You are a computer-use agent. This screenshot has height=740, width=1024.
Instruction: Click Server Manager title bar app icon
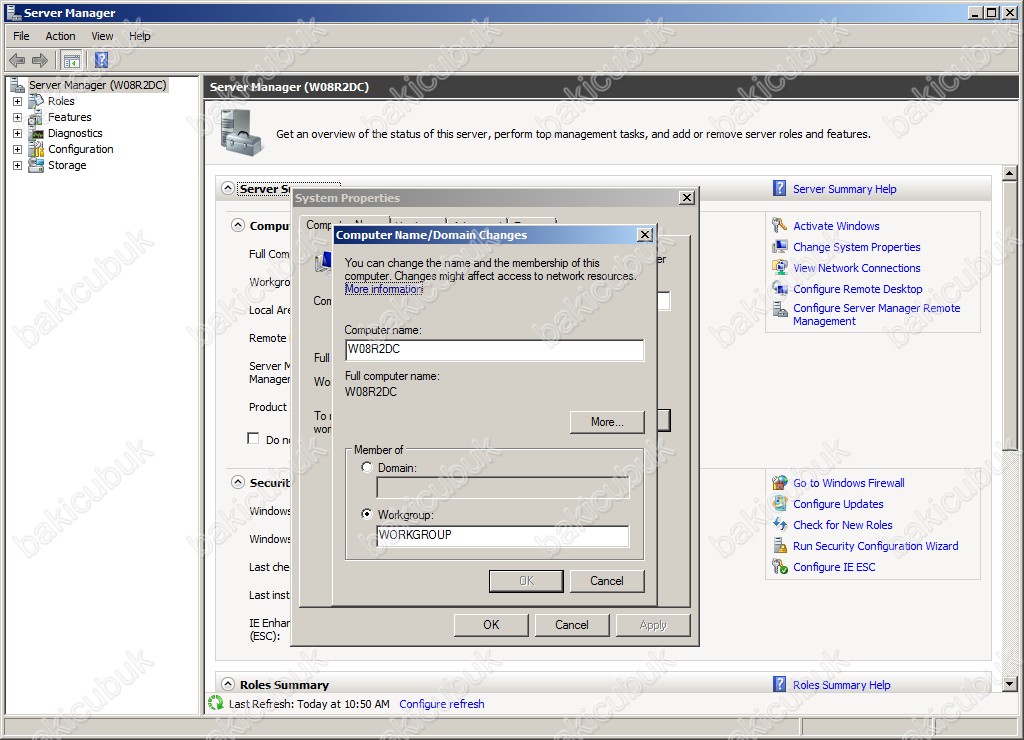pyautogui.click(x=13, y=12)
